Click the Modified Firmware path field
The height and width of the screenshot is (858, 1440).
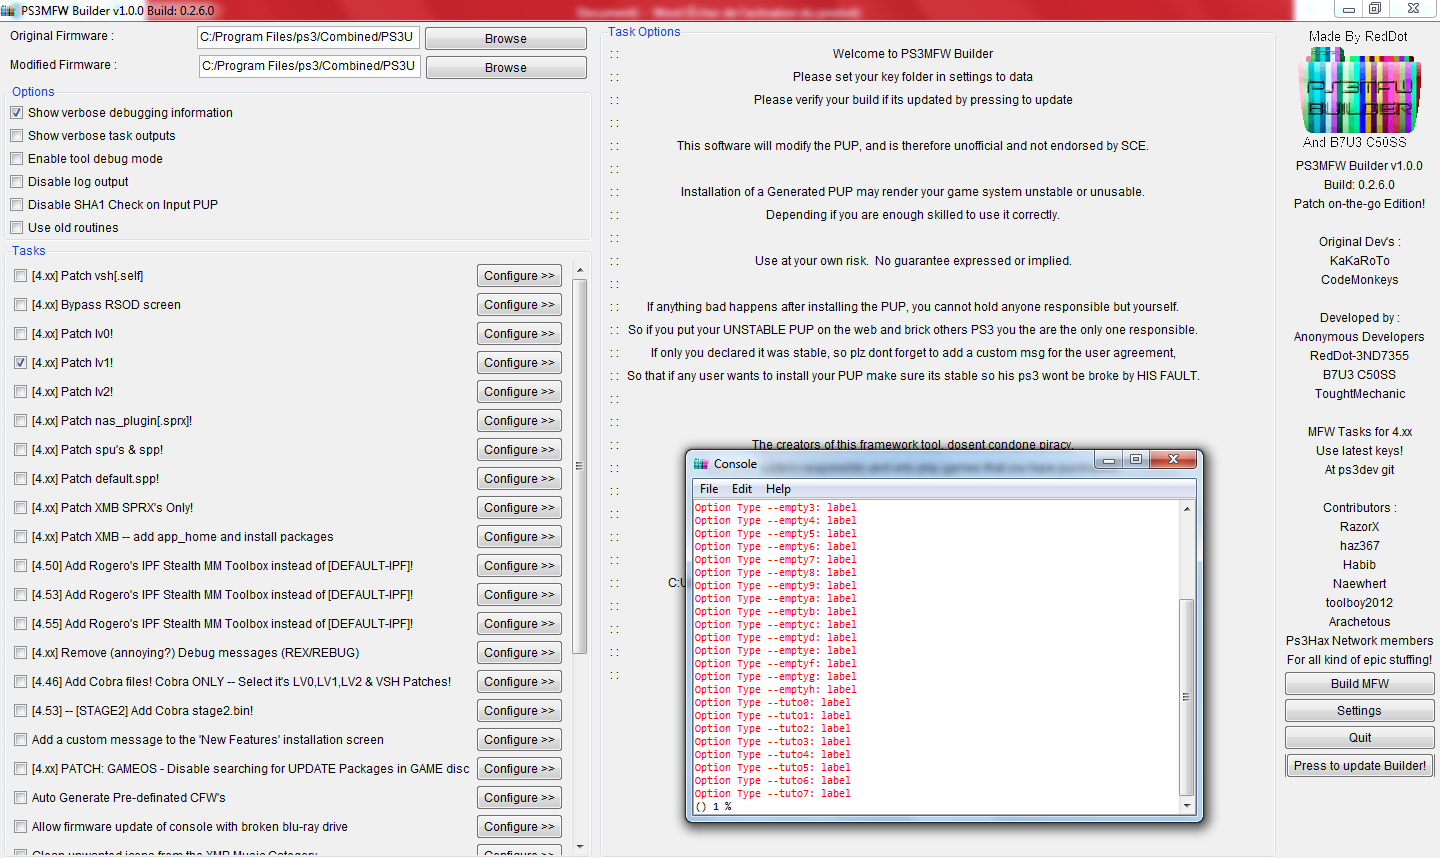pos(309,66)
